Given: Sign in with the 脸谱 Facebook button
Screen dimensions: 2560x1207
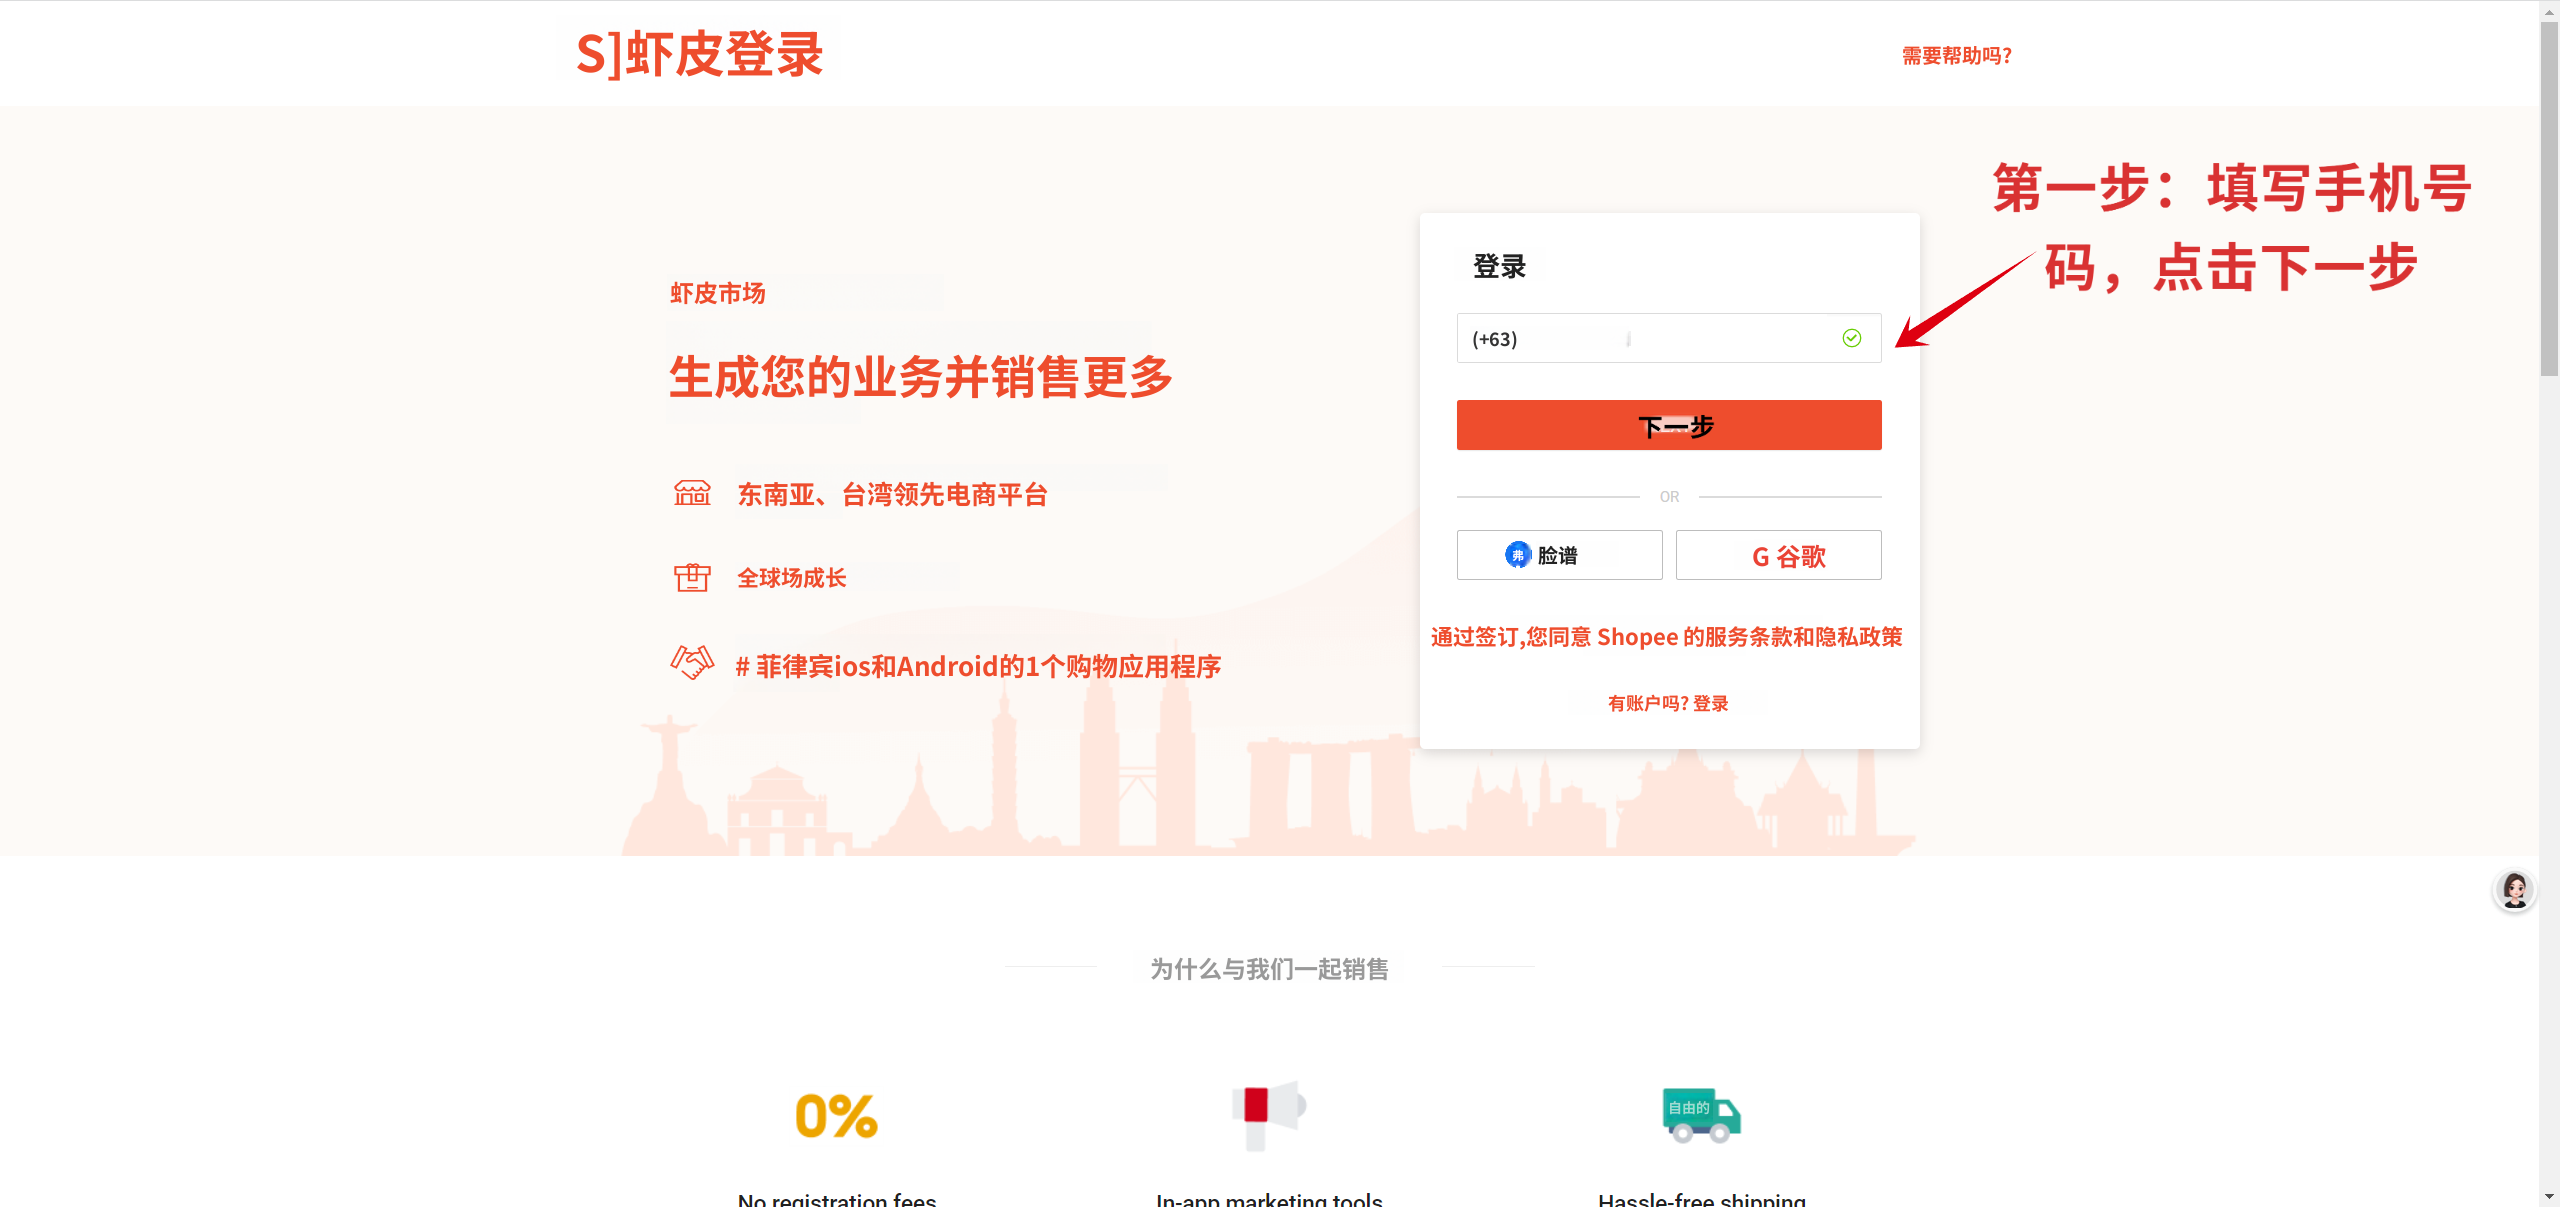Looking at the screenshot, I should point(1559,555).
